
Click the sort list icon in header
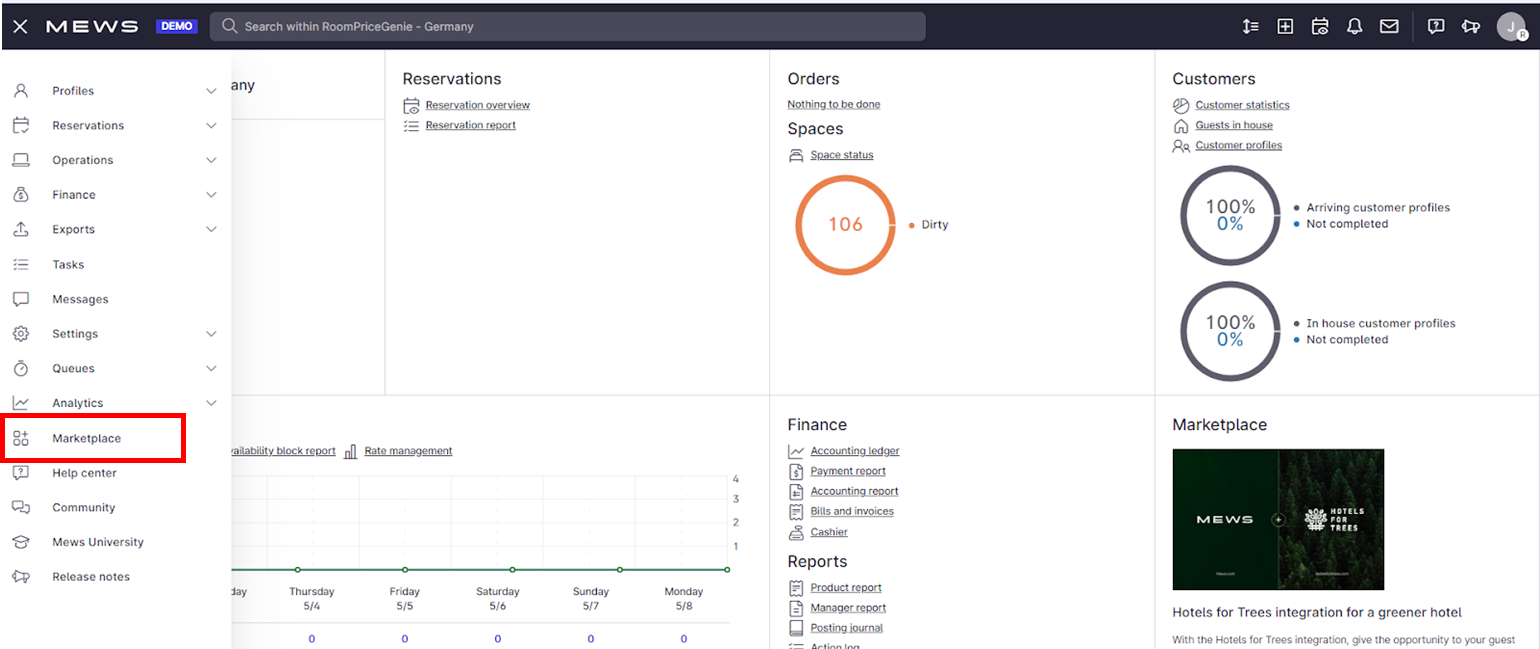(1250, 27)
